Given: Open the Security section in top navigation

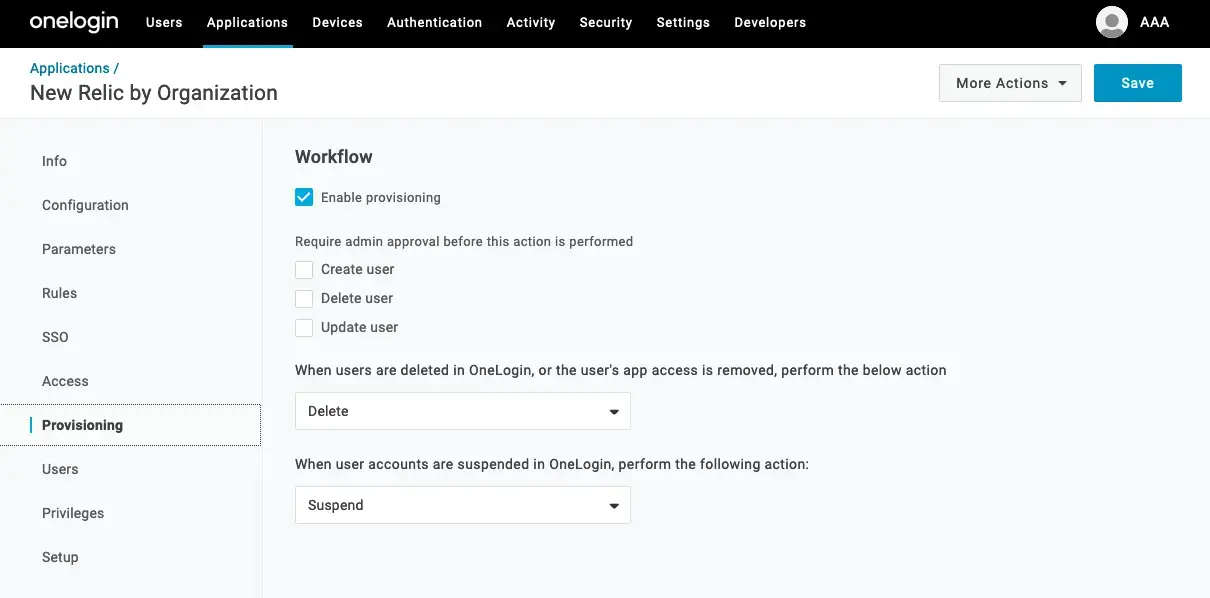Looking at the screenshot, I should point(605,22).
